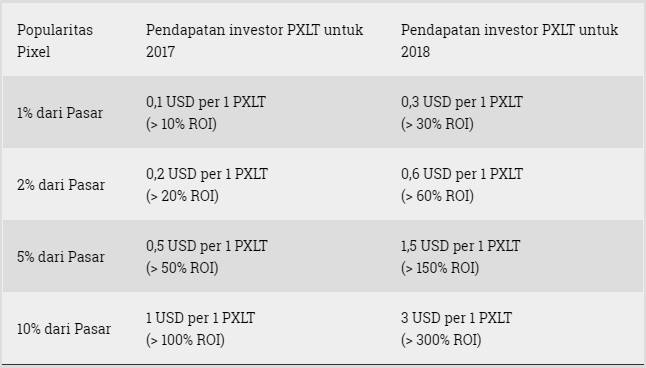
Task: Click the '5% dari Pasar' row label
Action: pyautogui.click(x=61, y=256)
